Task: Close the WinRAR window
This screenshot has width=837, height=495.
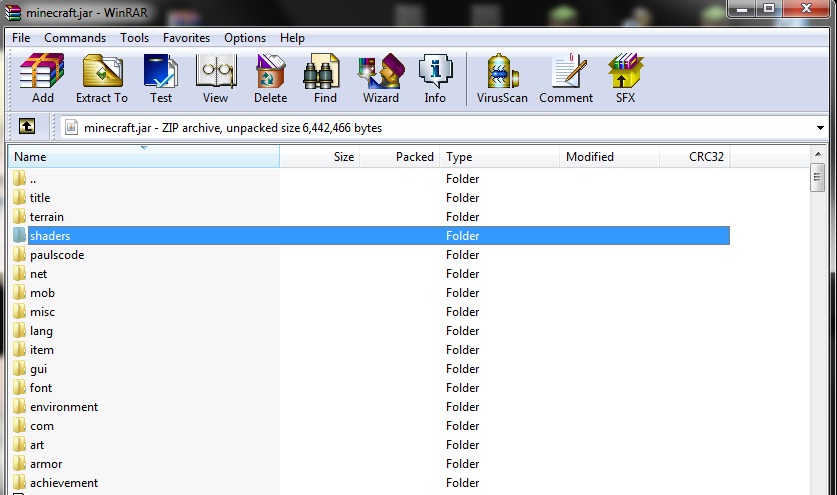Action: 807,9
